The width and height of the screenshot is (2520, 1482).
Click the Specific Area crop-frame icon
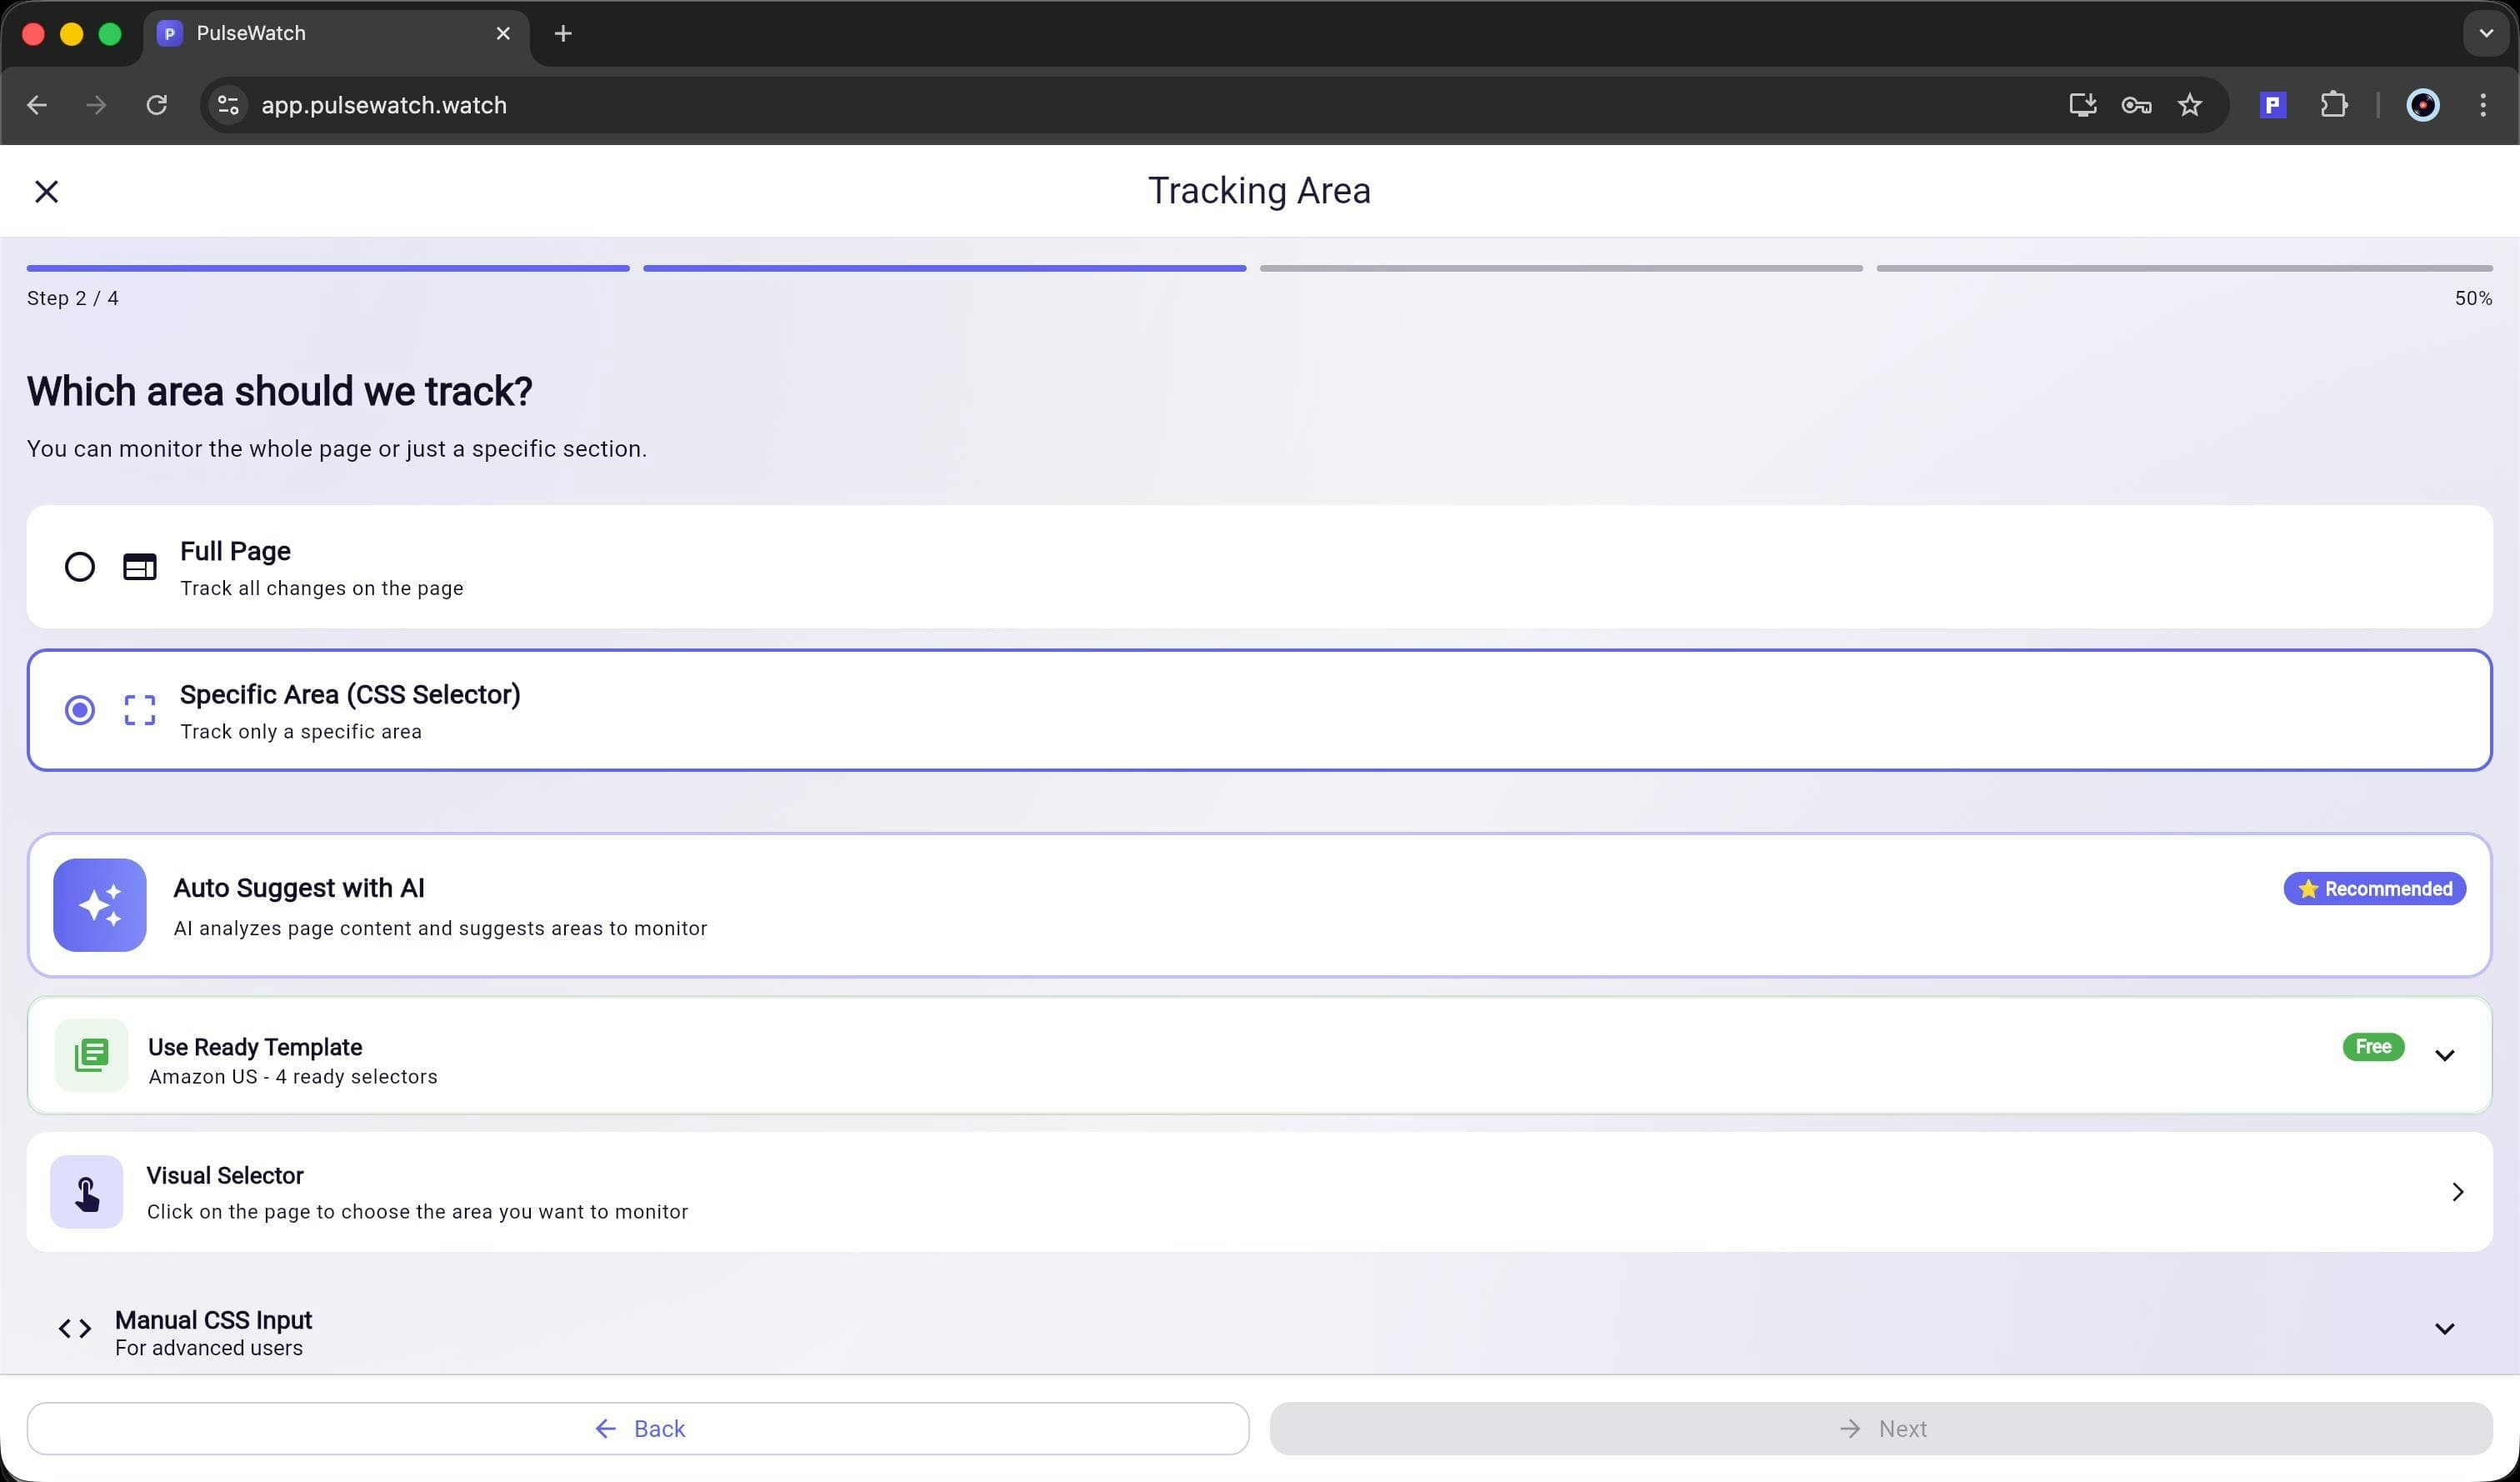(139, 709)
